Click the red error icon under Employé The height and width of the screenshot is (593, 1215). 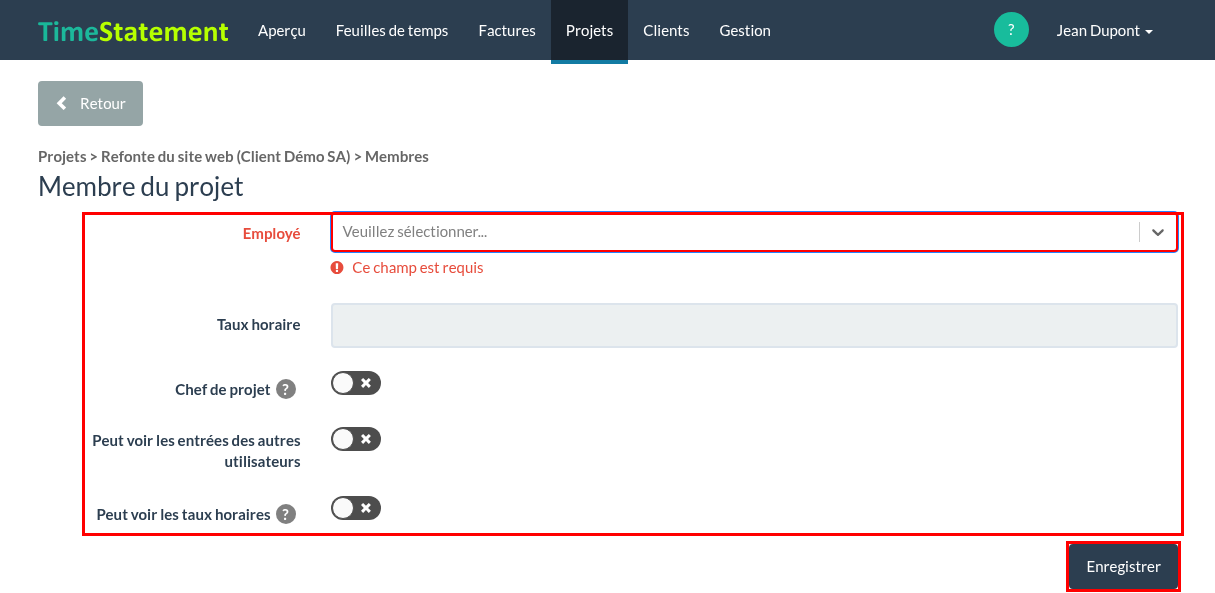337,268
